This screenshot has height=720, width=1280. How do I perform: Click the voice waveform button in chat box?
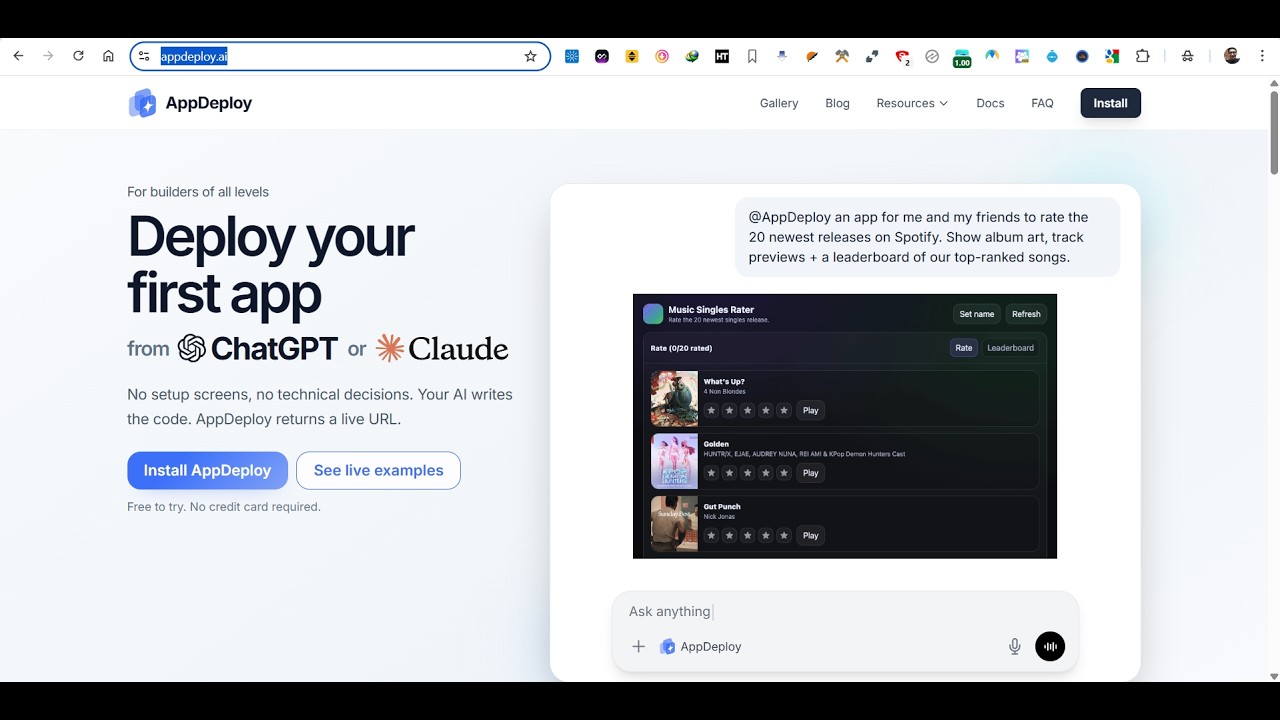1050,646
